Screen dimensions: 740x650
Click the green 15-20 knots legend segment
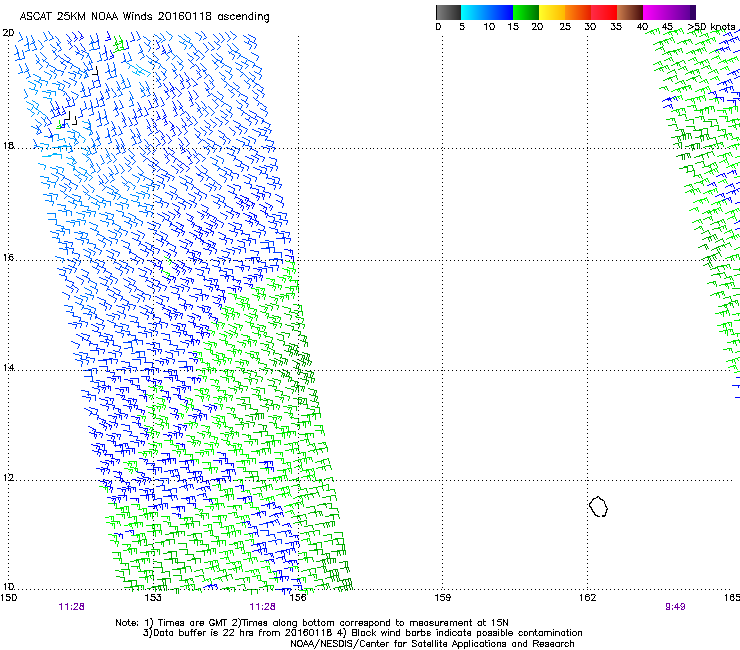pyautogui.click(x=526, y=12)
